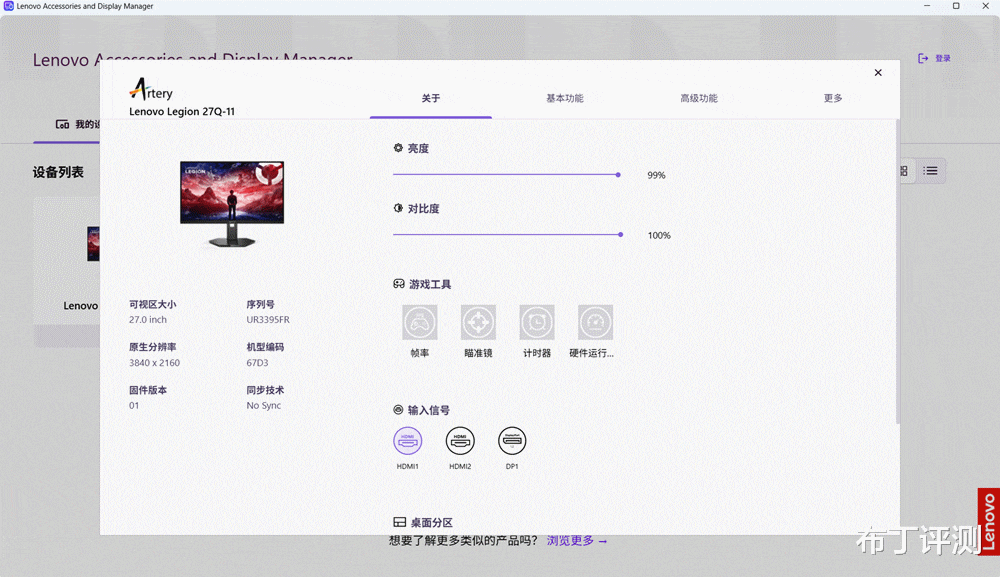Viewport: 1000px width, 577px height.
Task: Close the monitor settings dialog
Action: pos(878,73)
